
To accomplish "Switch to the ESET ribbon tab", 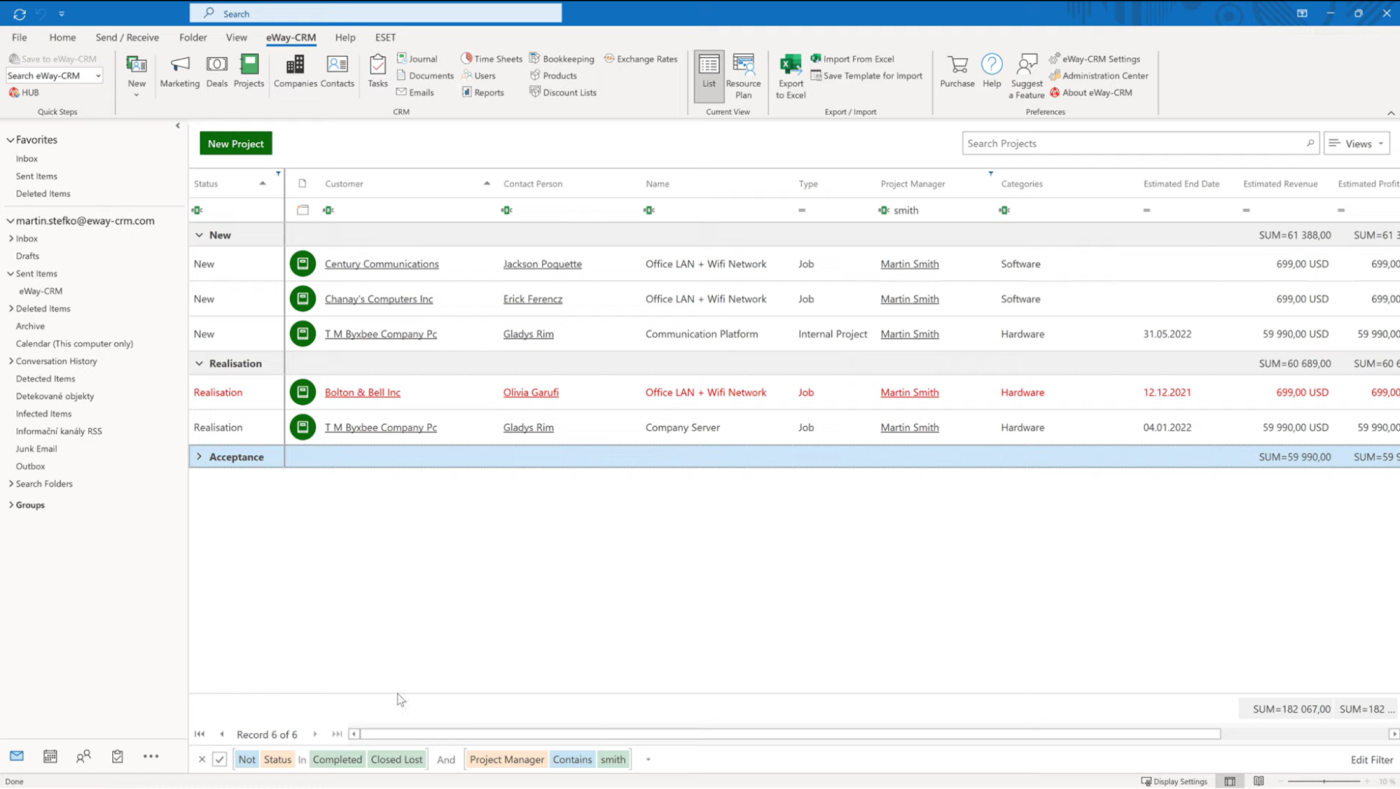I will (x=385, y=38).
